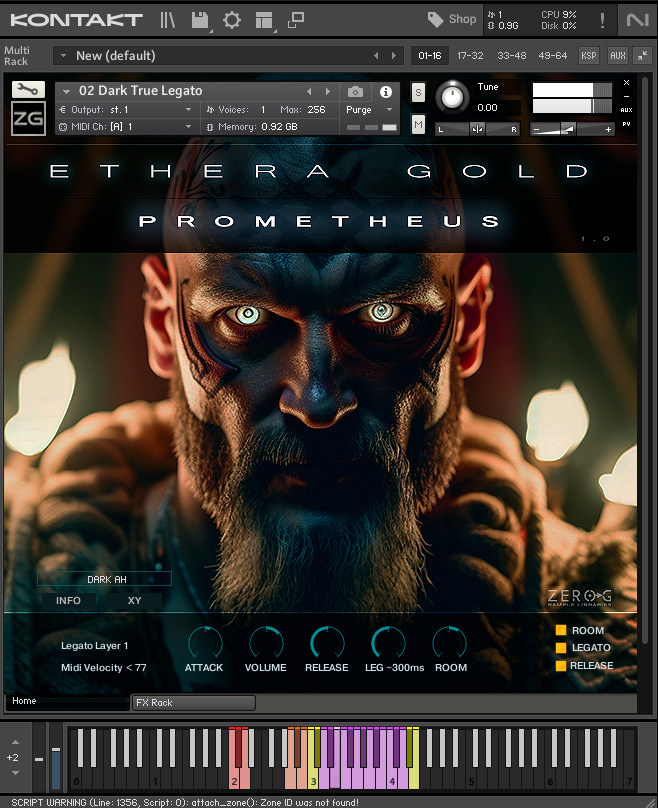Click the DARK AH preset name field
The image size is (658, 808).
point(105,579)
